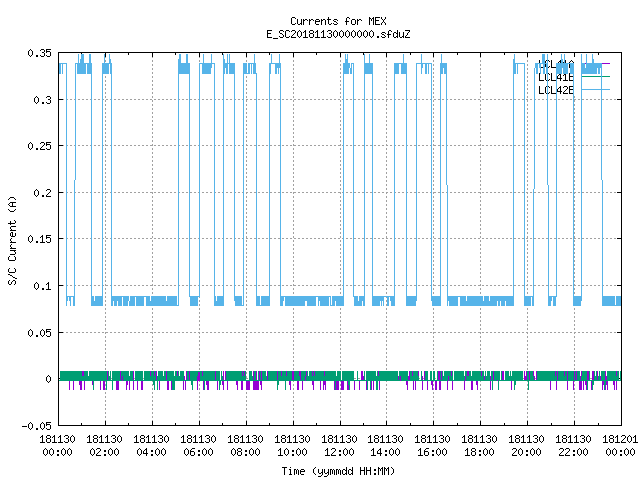
Task: Click the x-axis time label 04:00
Action: [x=151, y=453]
